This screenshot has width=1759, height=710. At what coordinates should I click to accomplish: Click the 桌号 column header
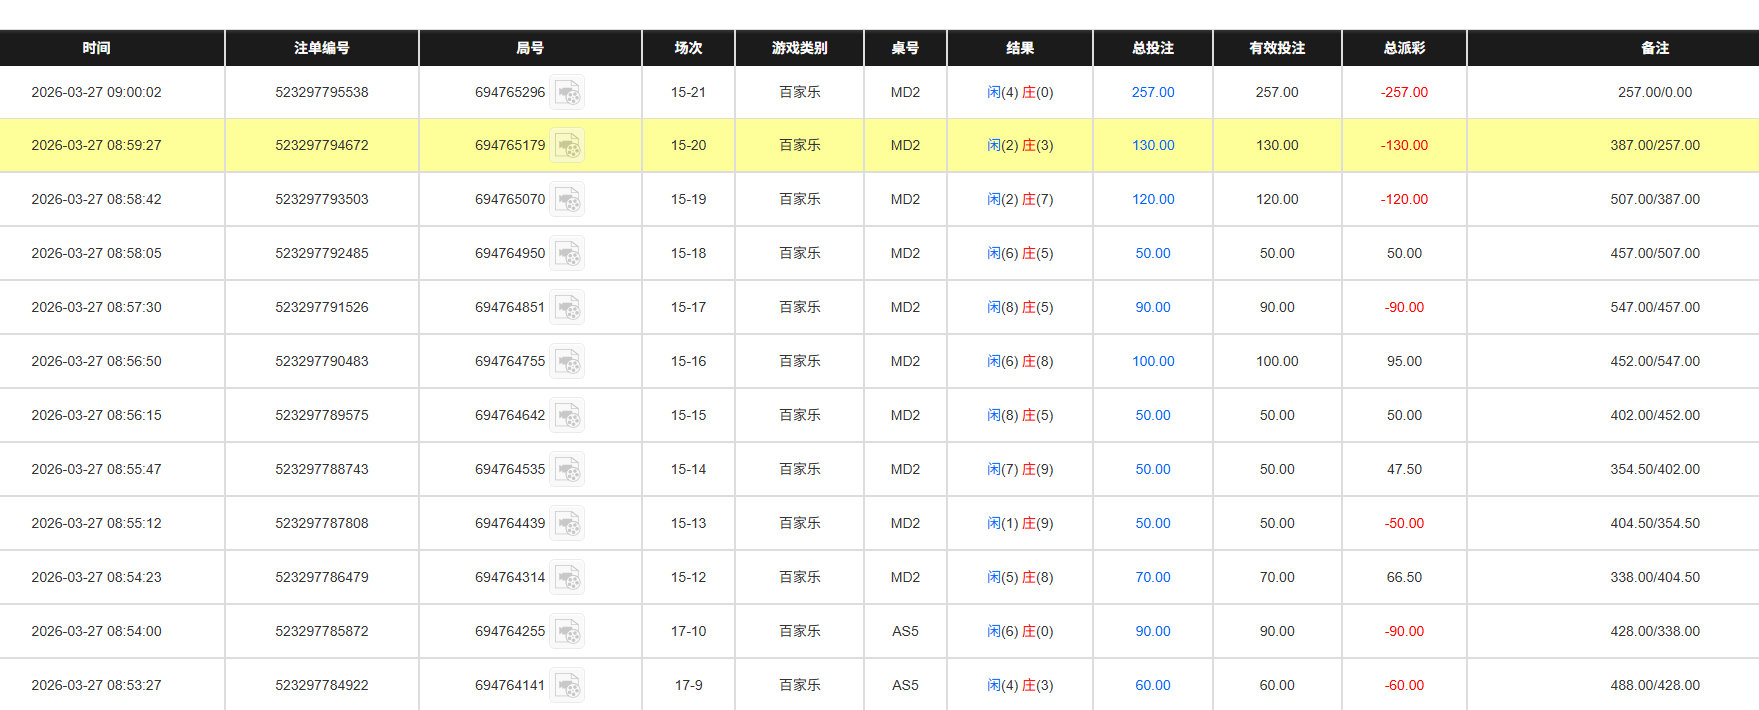coord(905,48)
